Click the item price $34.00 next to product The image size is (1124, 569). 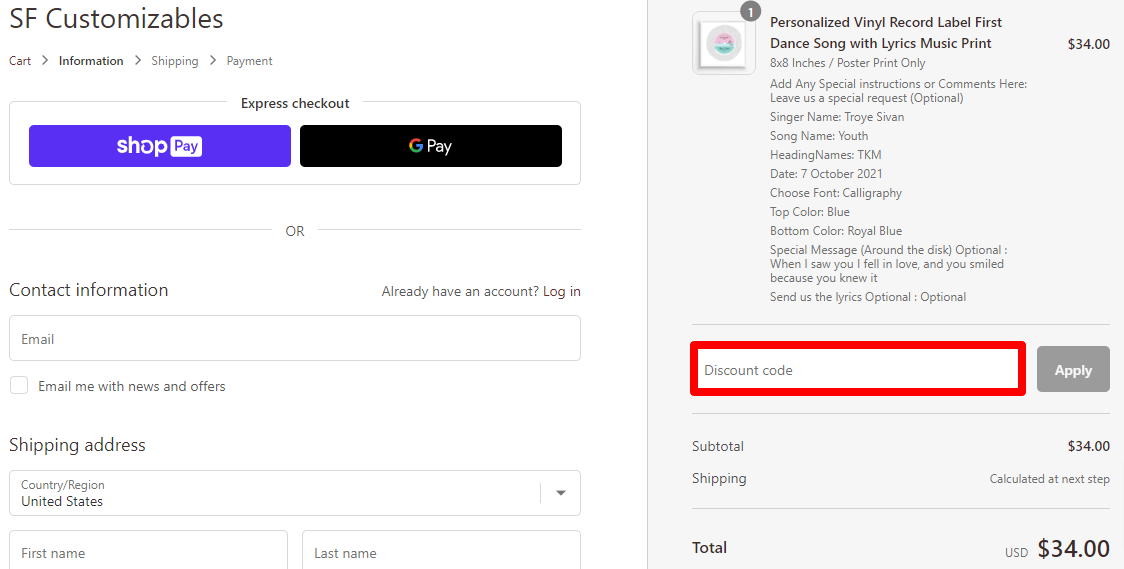point(1088,44)
